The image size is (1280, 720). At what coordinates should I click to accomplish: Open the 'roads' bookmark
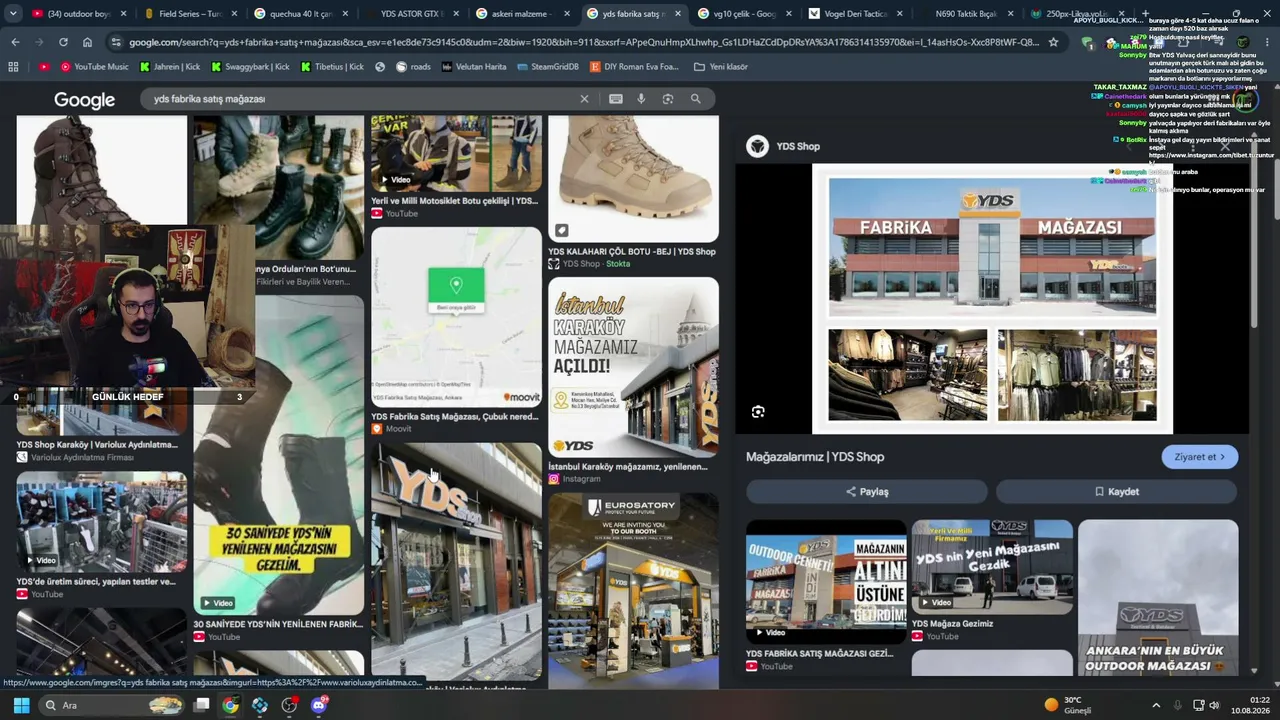[413, 67]
